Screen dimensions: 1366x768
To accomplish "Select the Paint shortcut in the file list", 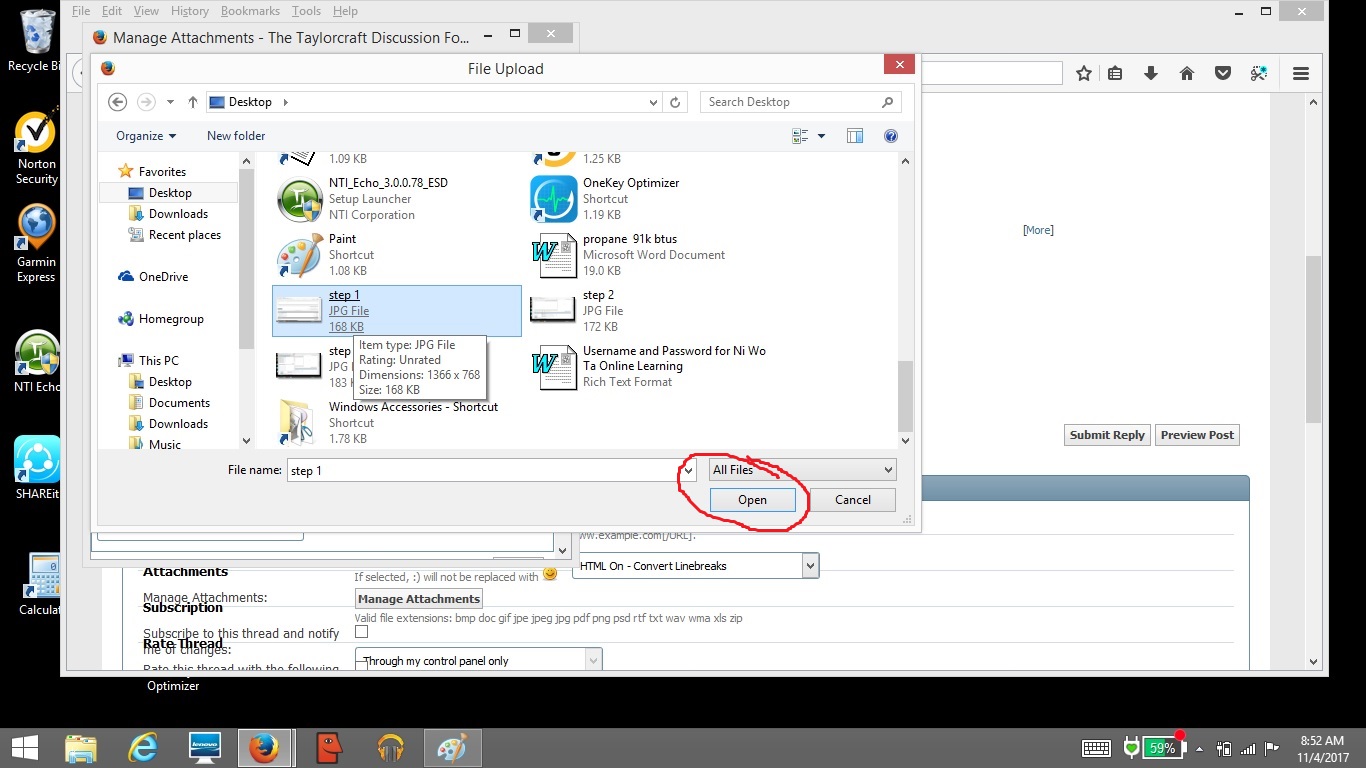I will click(x=397, y=255).
